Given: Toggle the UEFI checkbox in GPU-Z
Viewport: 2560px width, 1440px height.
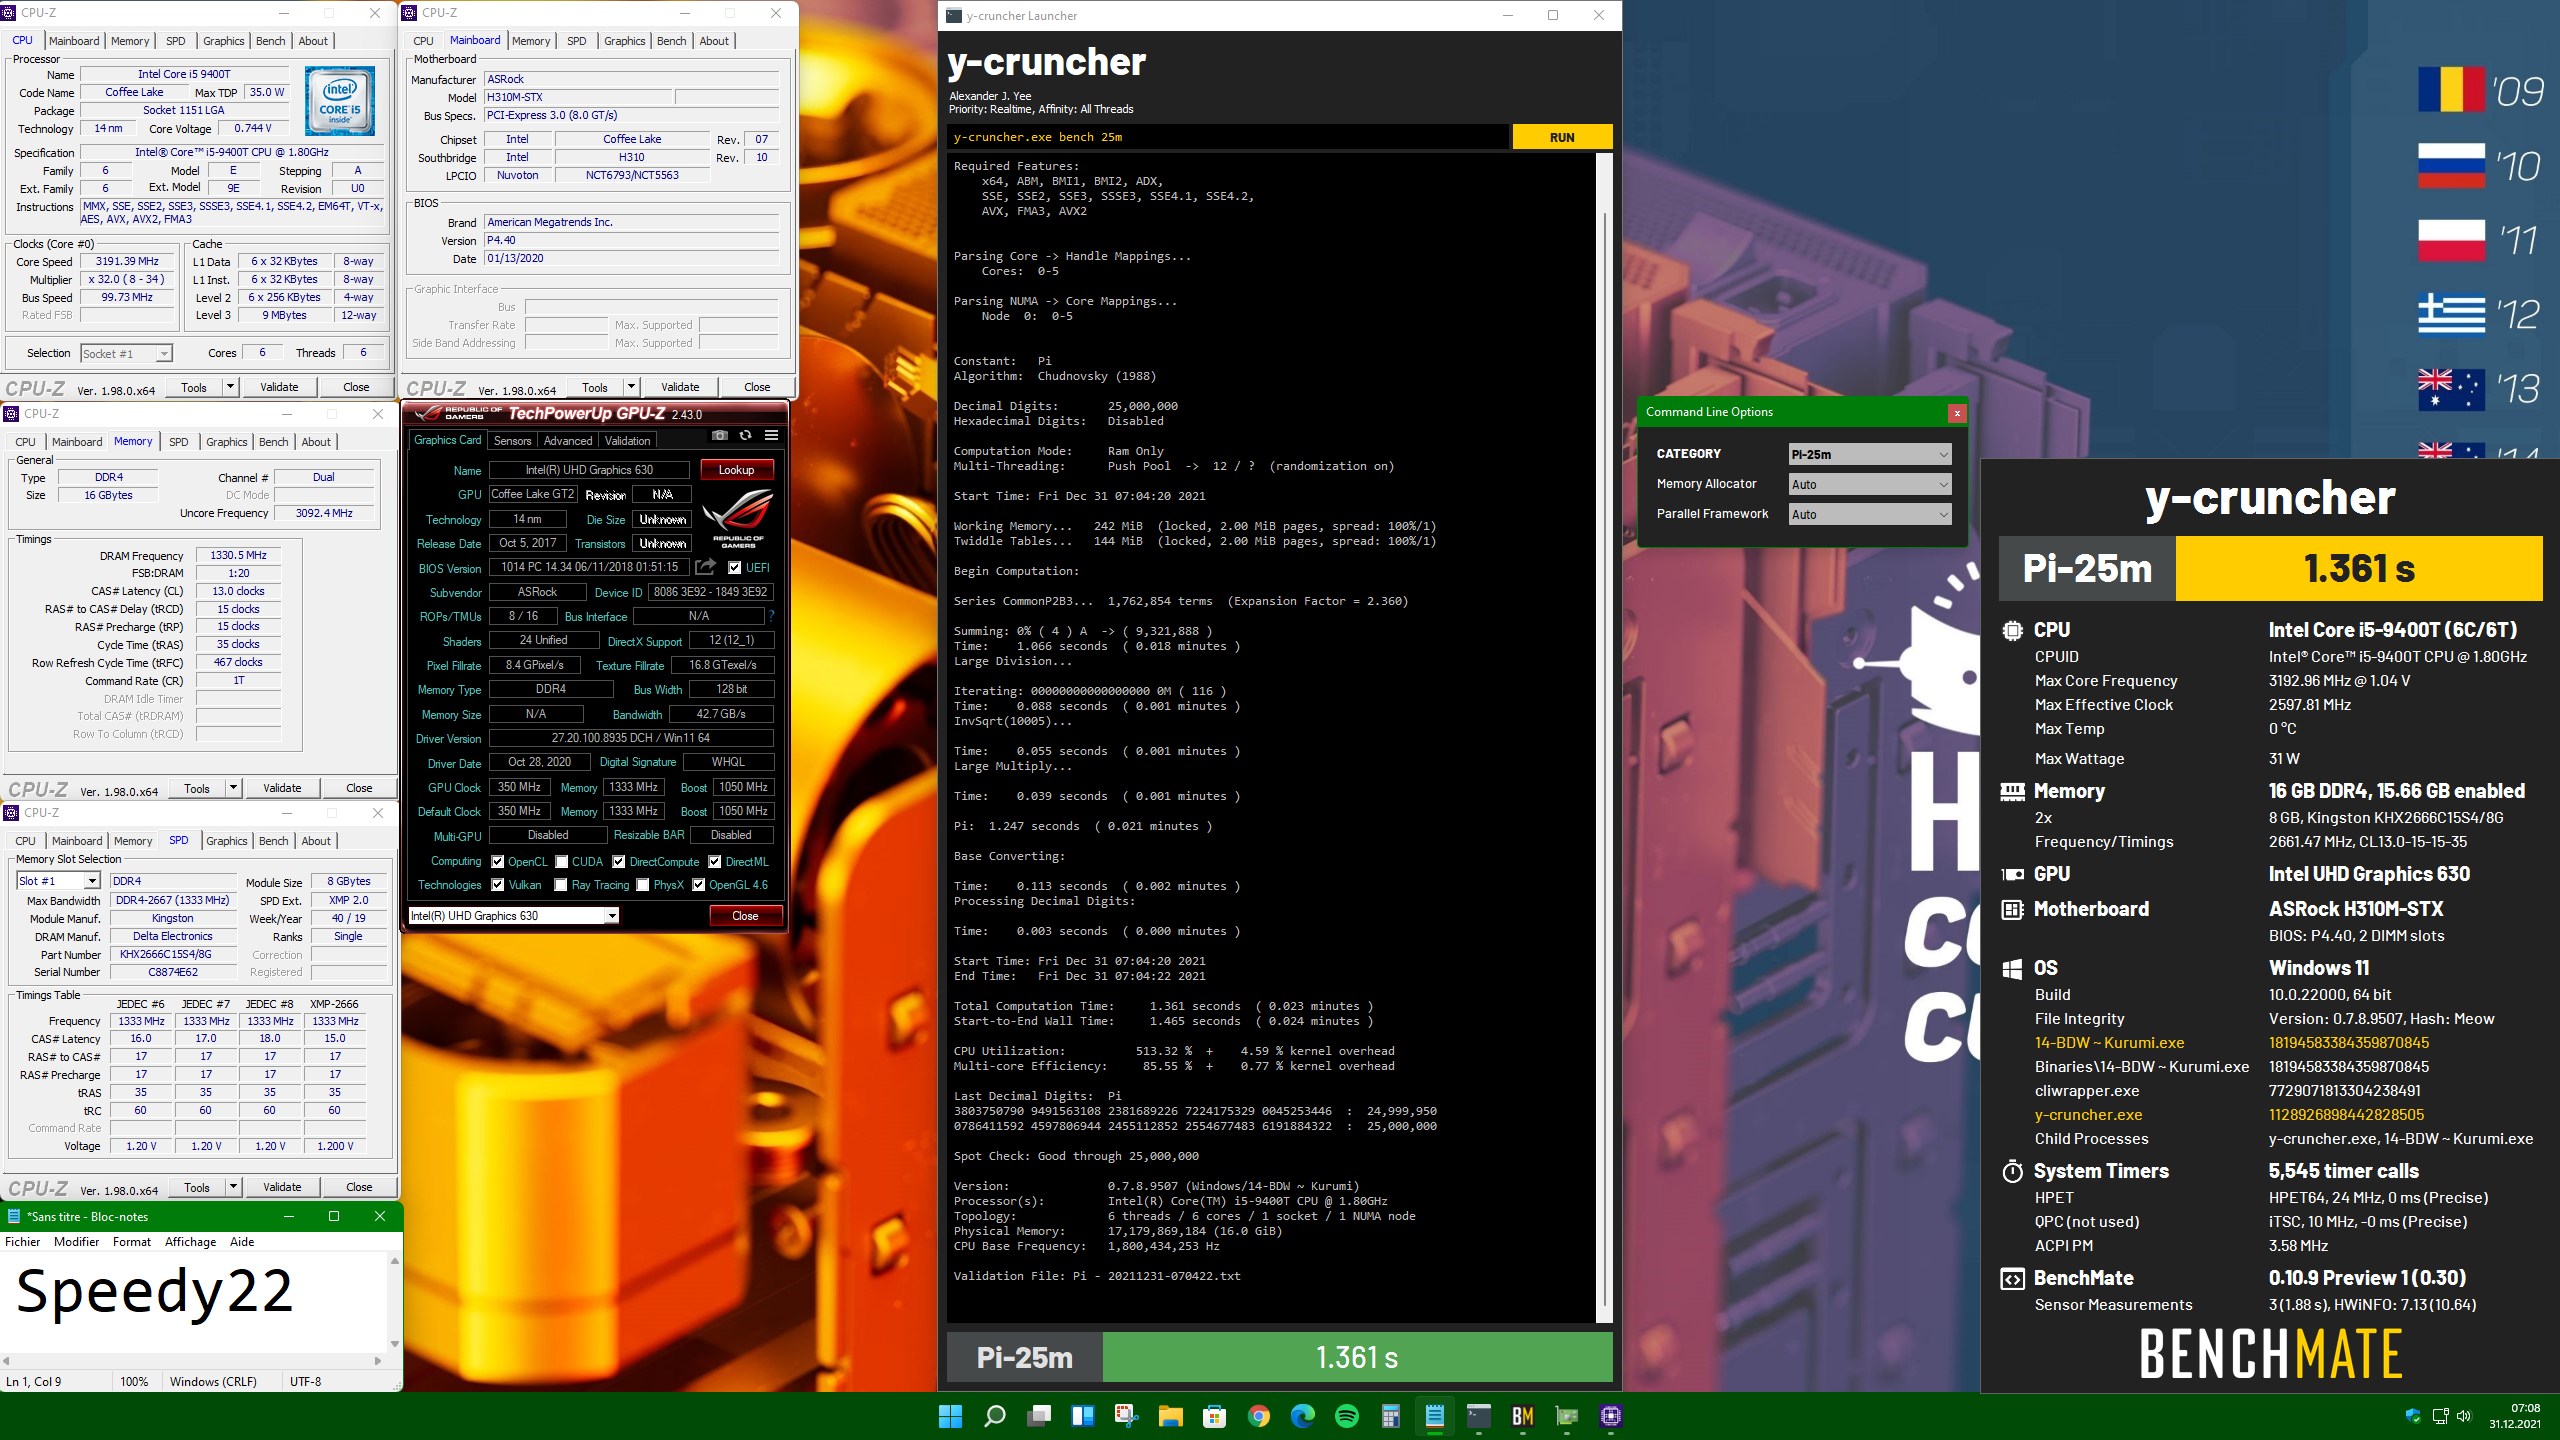Looking at the screenshot, I should click(x=735, y=567).
